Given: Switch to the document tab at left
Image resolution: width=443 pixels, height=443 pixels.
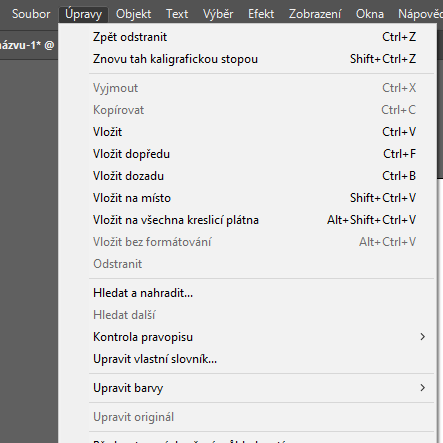Looking at the screenshot, I should pos(28,45).
